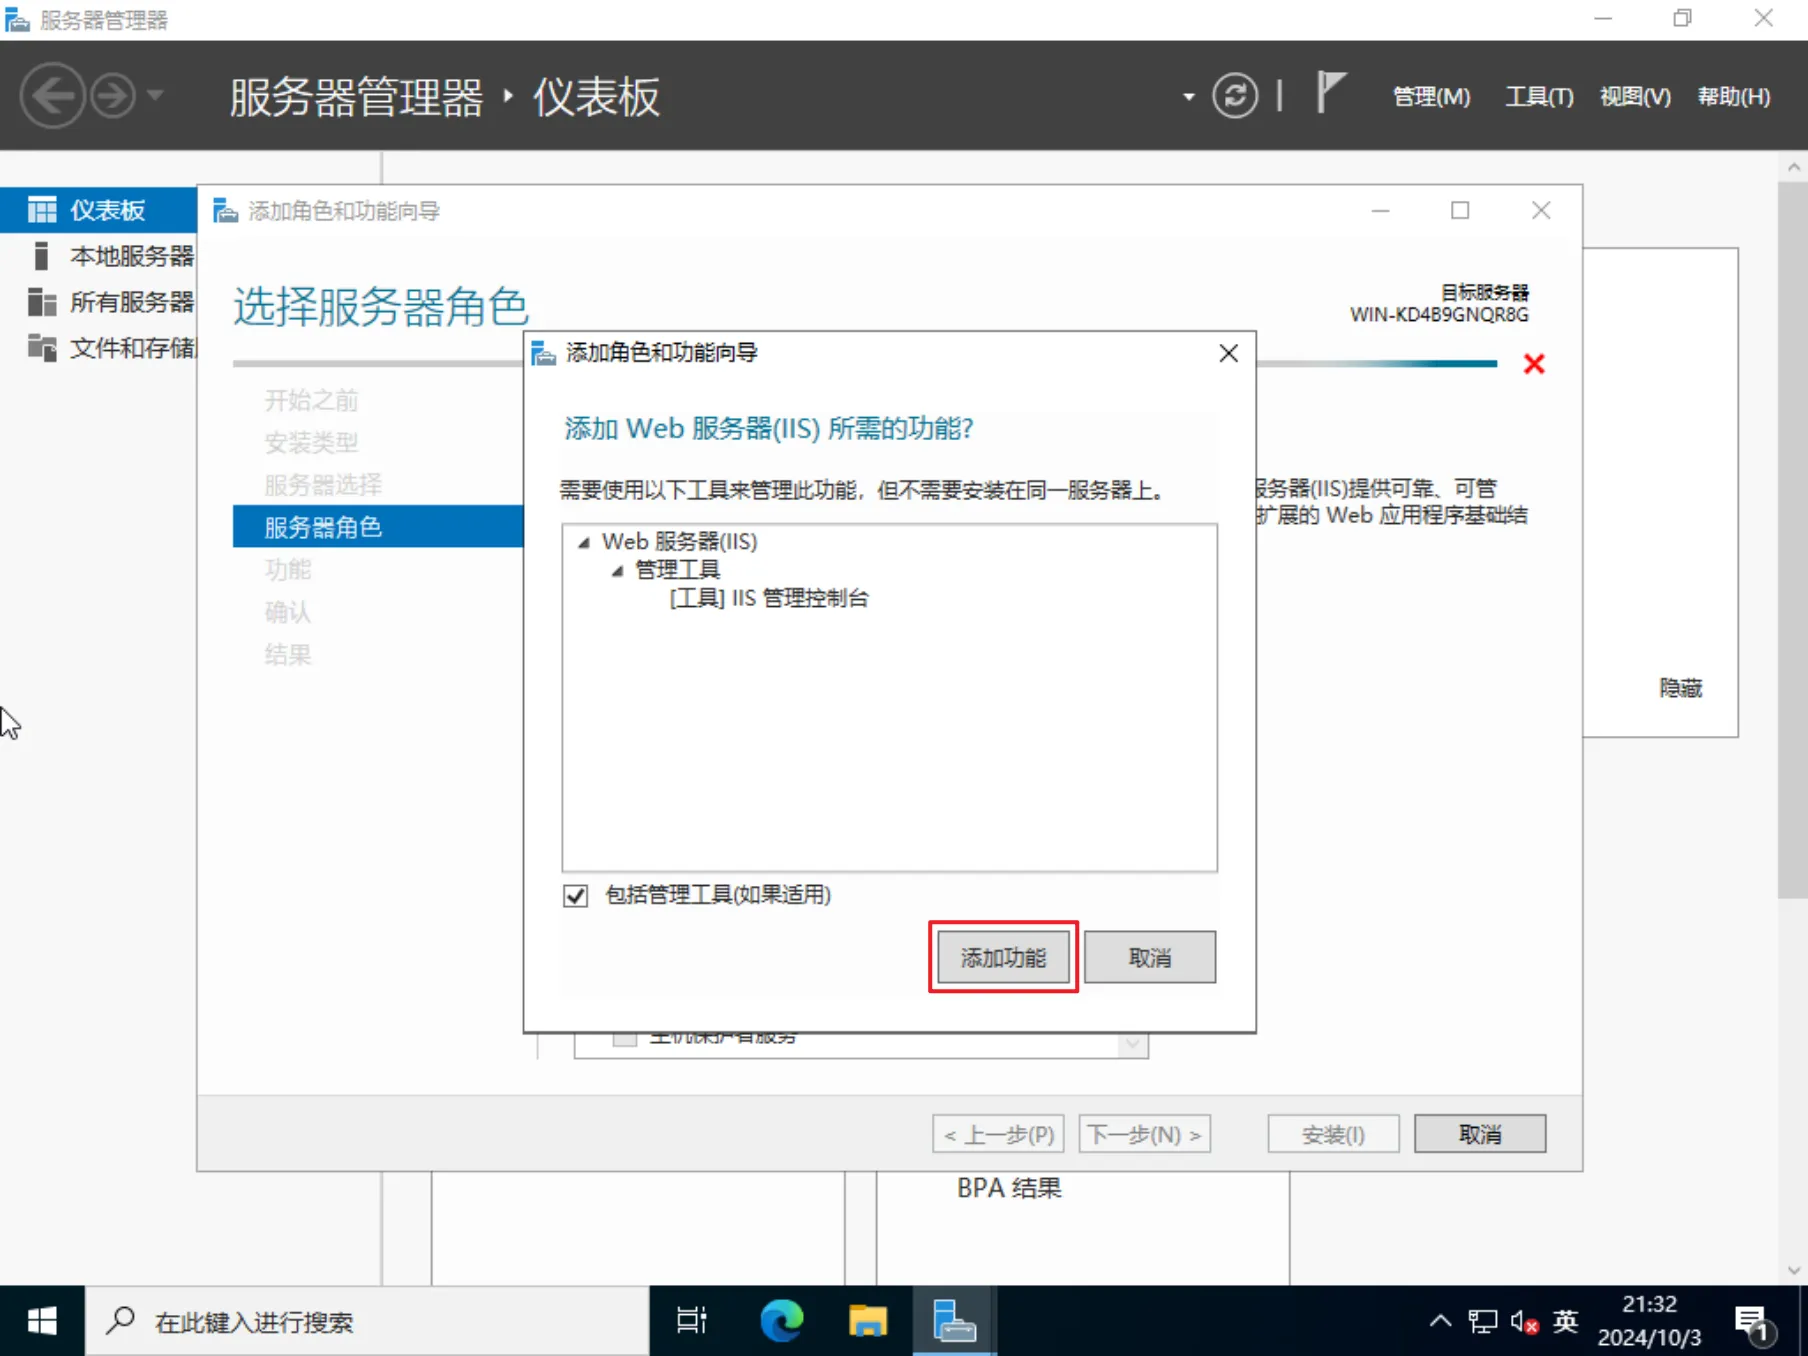
Task: Click the wizard icon in popup title bar
Action: tap(543, 353)
